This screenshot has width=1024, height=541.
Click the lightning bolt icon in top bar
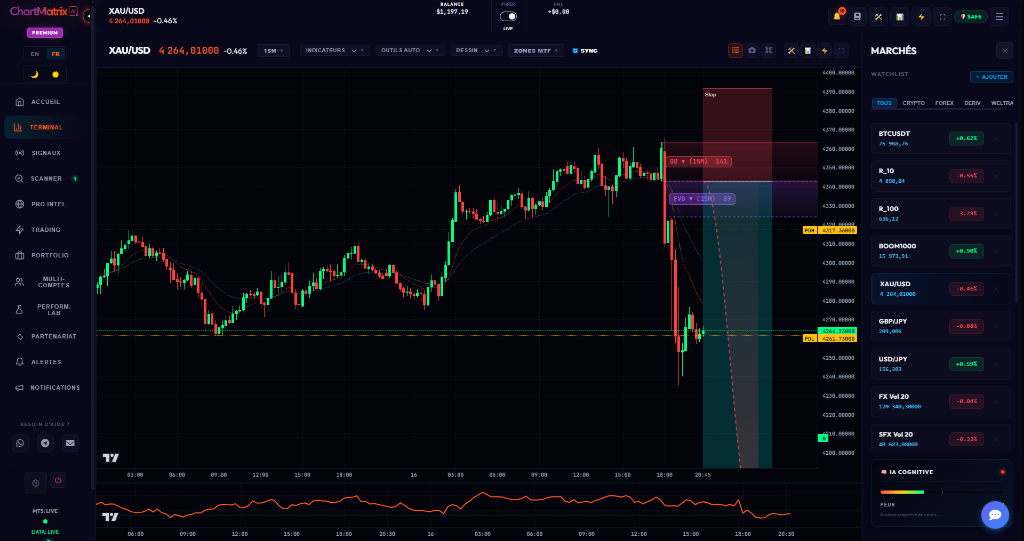tap(921, 17)
